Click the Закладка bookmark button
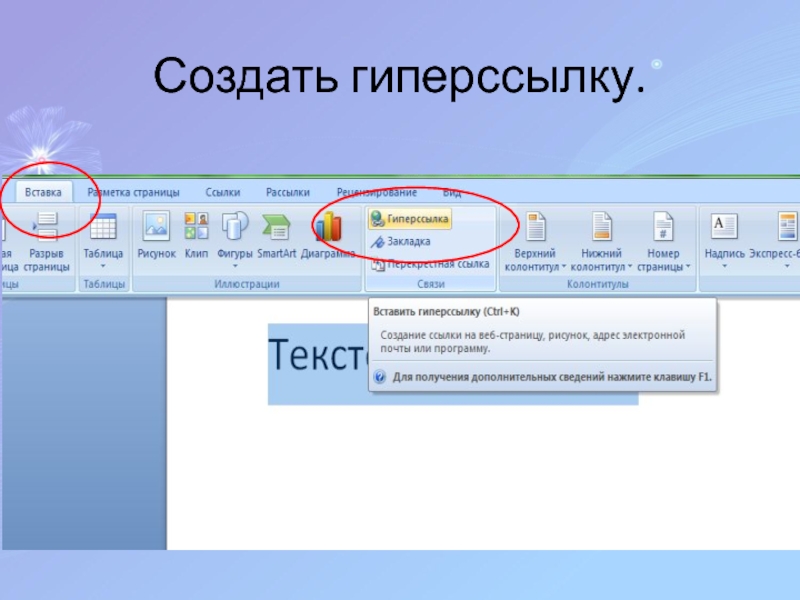The height and width of the screenshot is (600, 800). (401, 241)
